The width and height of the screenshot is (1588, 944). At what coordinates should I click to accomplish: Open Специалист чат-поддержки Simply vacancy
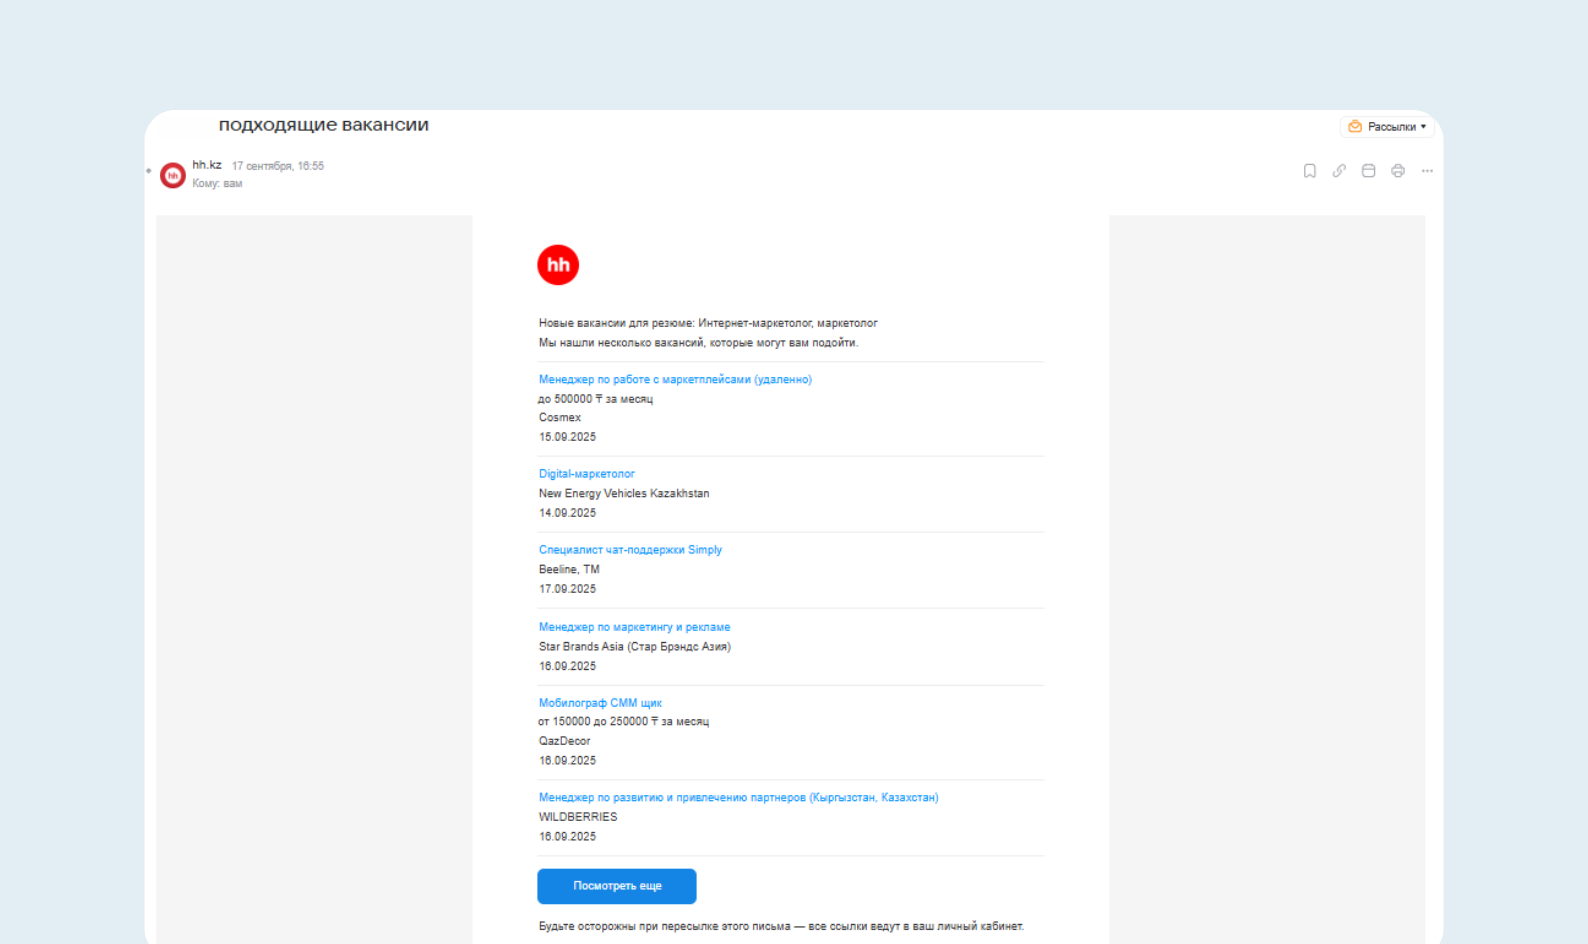pyautogui.click(x=630, y=550)
